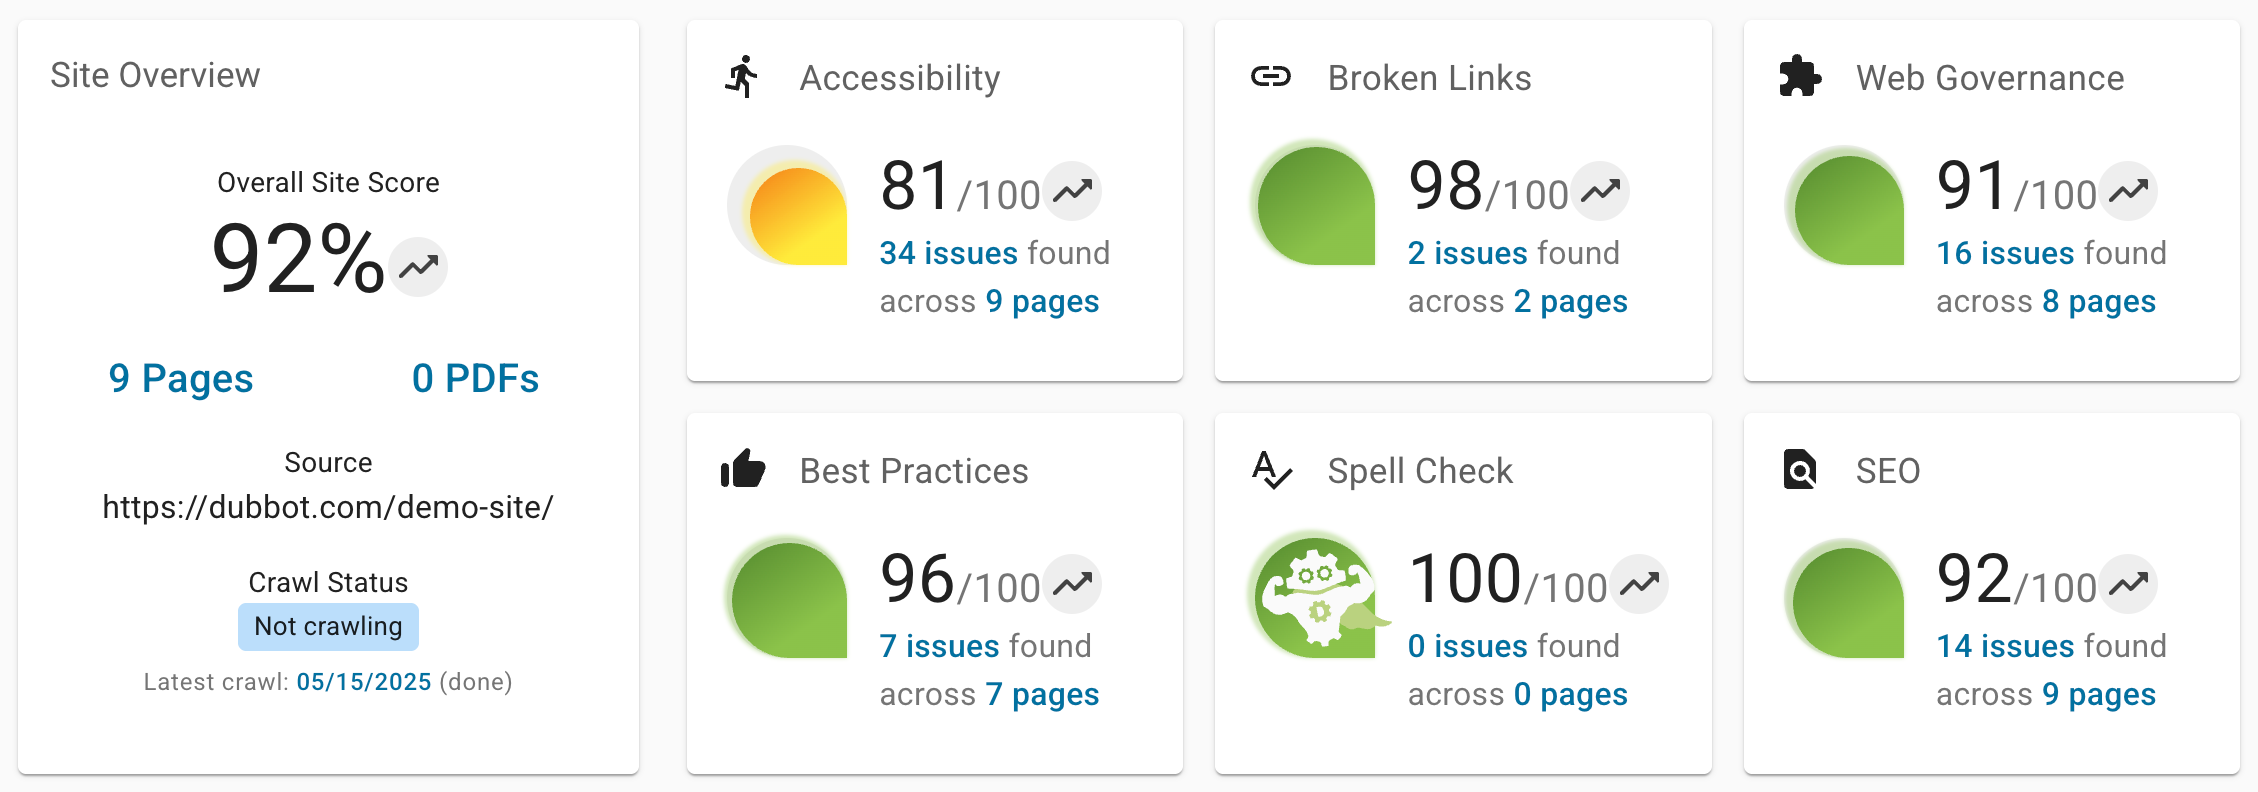Click the SEO magnifier tag icon

(x=1799, y=470)
